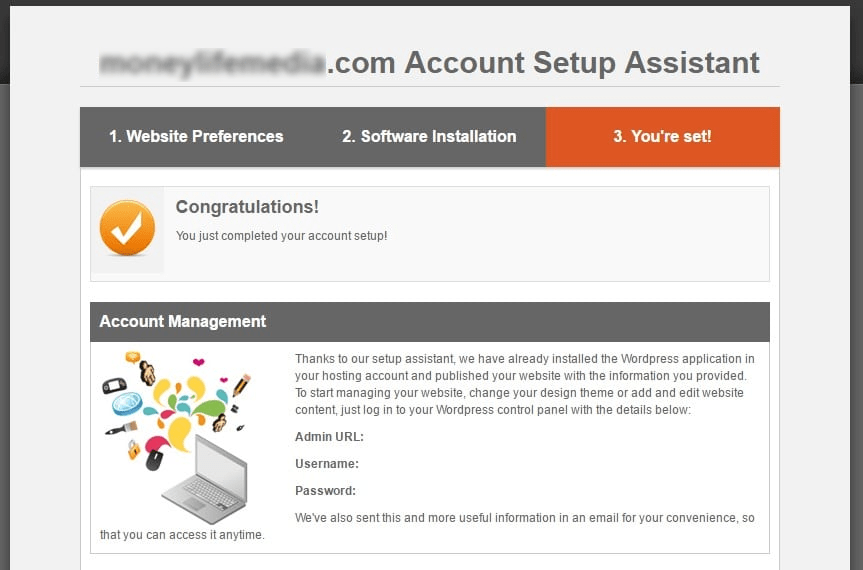
Task: Click the 'You just completed your account setup!' text
Action: click(x=281, y=236)
